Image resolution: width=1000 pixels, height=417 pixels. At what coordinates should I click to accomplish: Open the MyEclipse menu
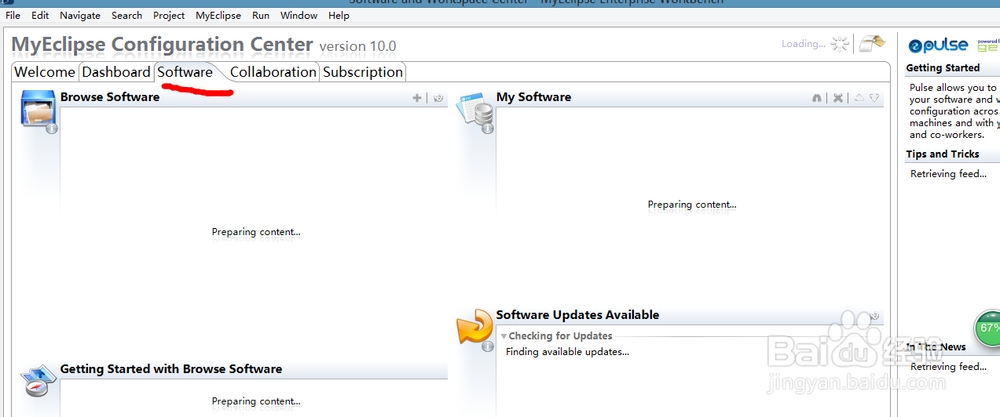click(x=218, y=15)
